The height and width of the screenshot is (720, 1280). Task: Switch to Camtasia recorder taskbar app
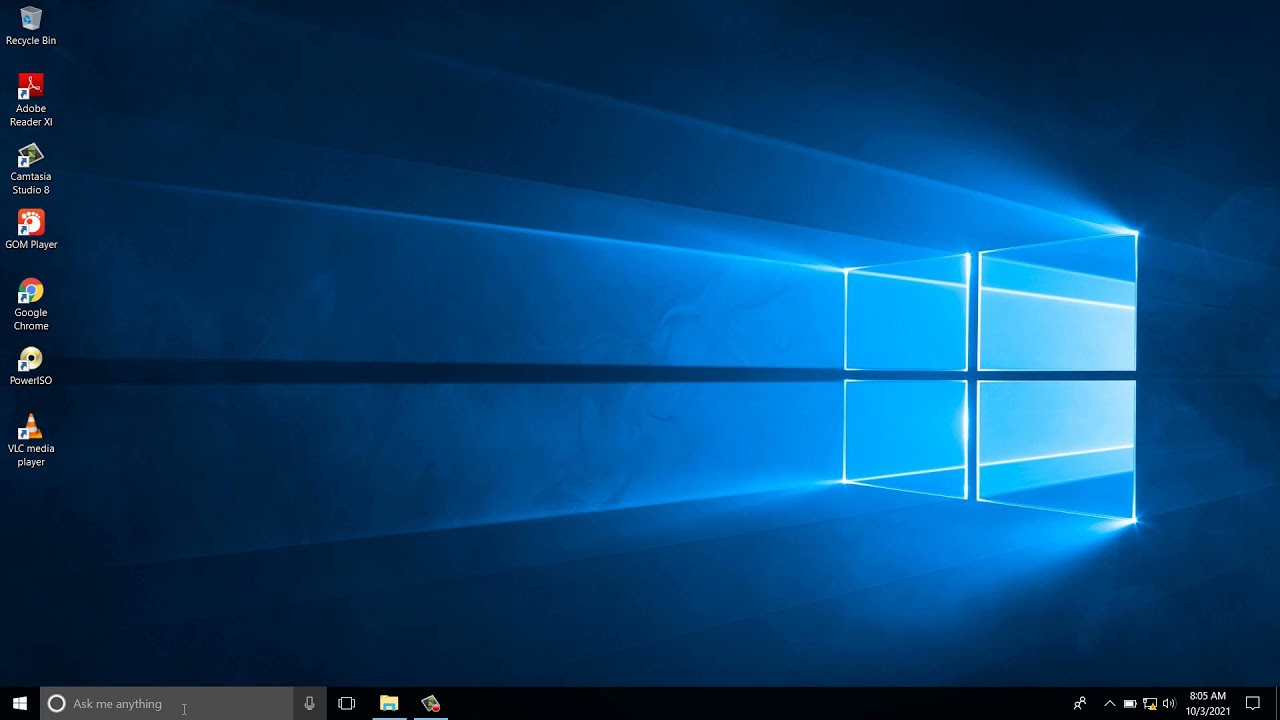pyautogui.click(x=431, y=703)
